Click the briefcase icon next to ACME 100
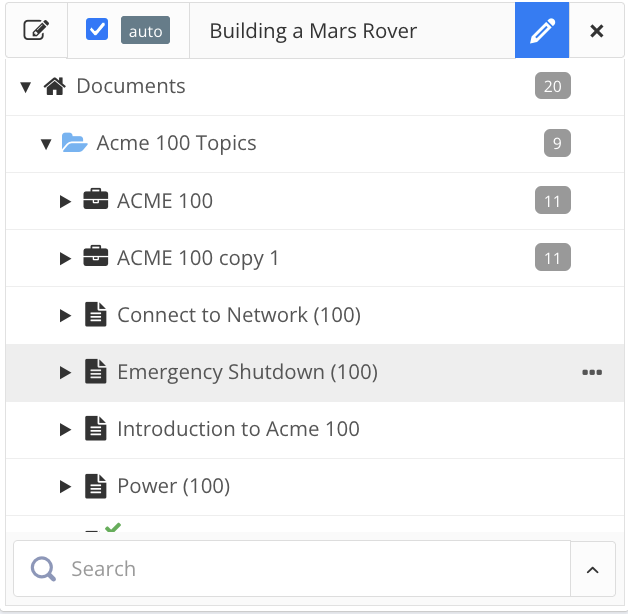 95,200
